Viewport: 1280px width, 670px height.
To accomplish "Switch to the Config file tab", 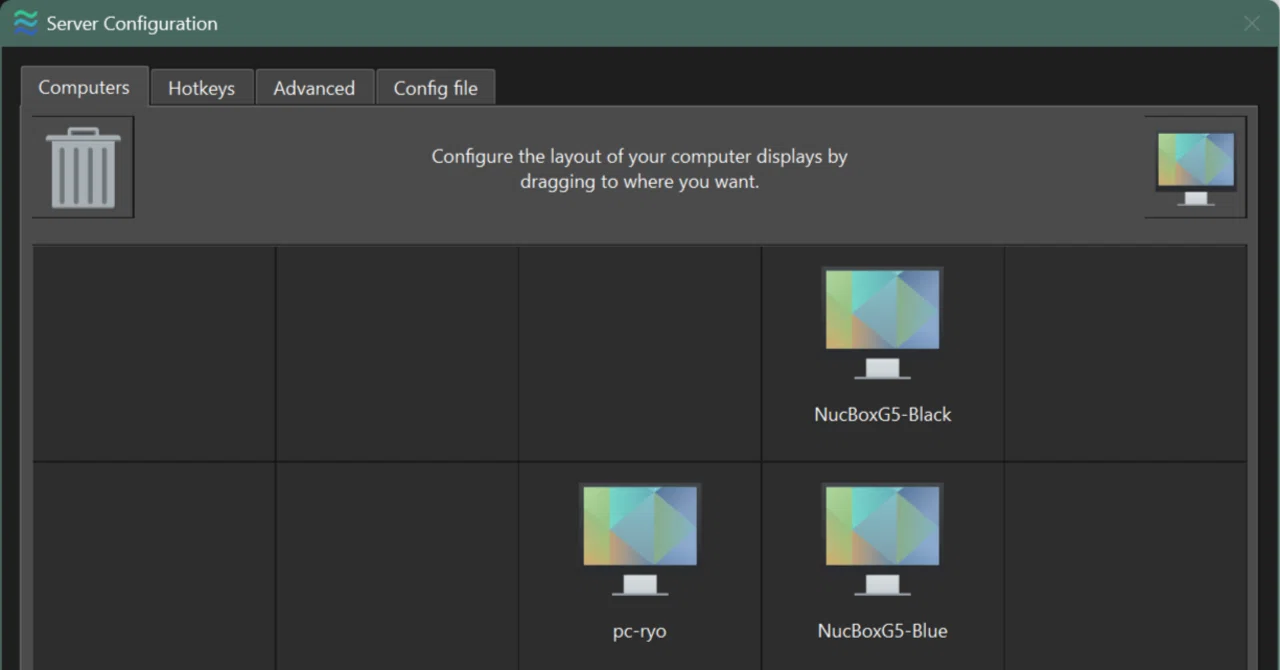I will pyautogui.click(x=436, y=88).
